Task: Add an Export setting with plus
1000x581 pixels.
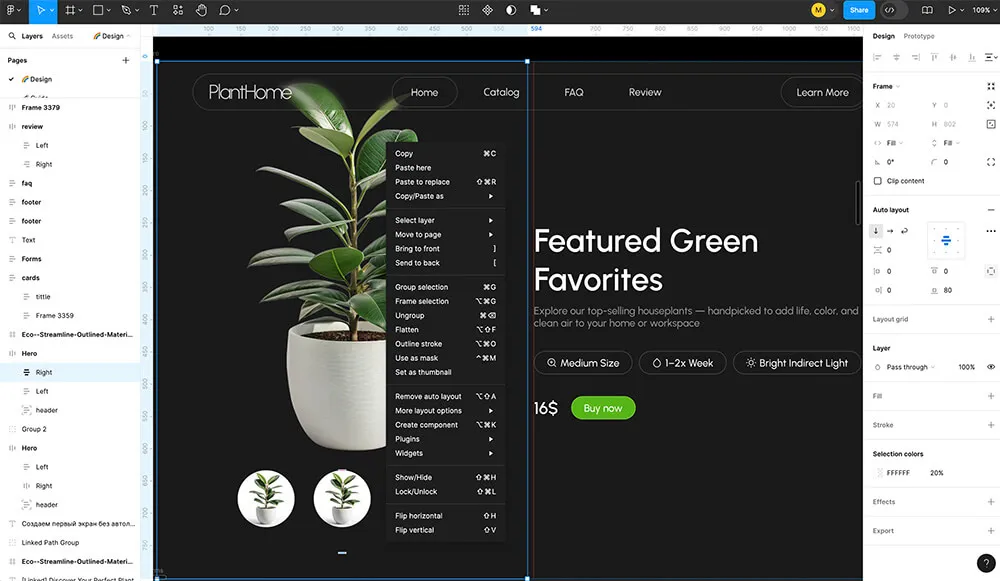Action: pyautogui.click(x=991, y=531)
